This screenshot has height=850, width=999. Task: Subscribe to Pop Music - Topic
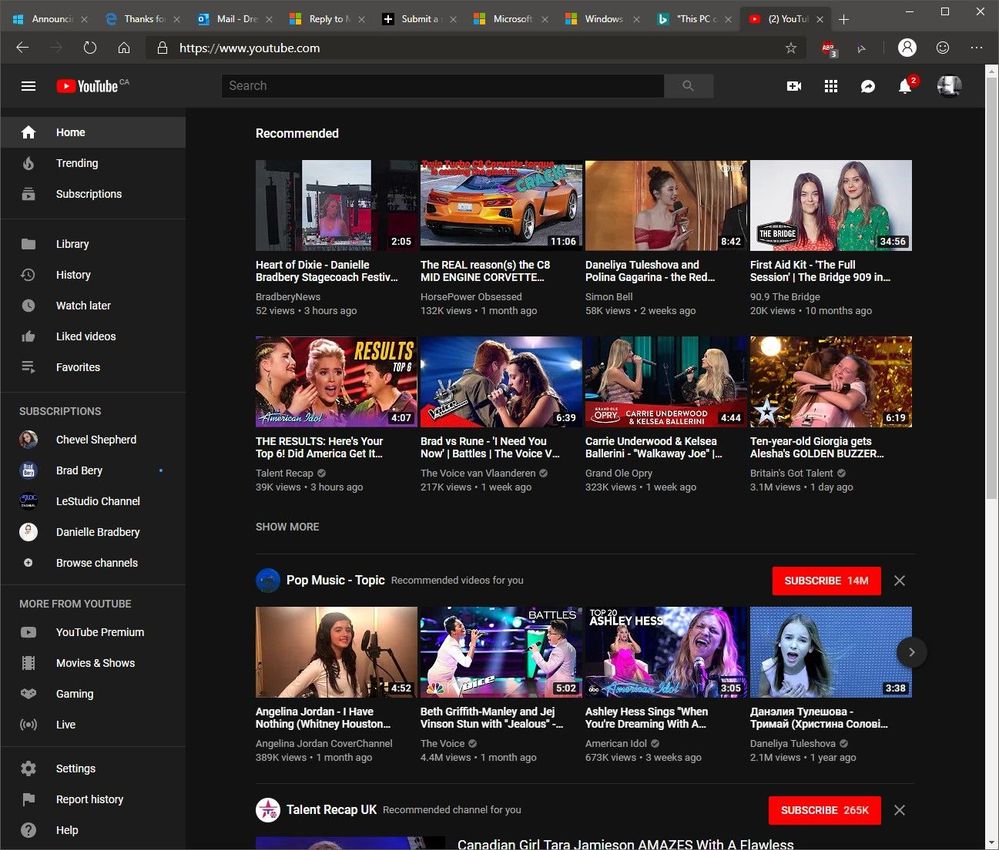pos(826,580)
